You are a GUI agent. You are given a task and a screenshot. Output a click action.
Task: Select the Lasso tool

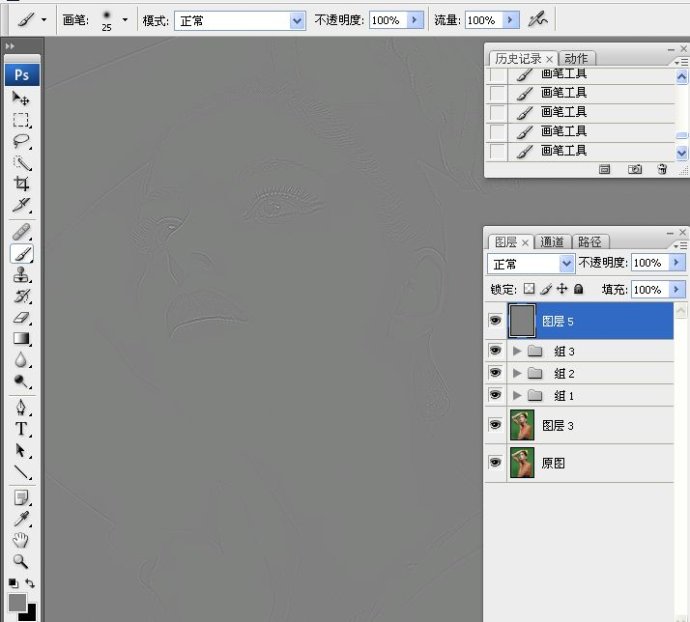(21, 141)
